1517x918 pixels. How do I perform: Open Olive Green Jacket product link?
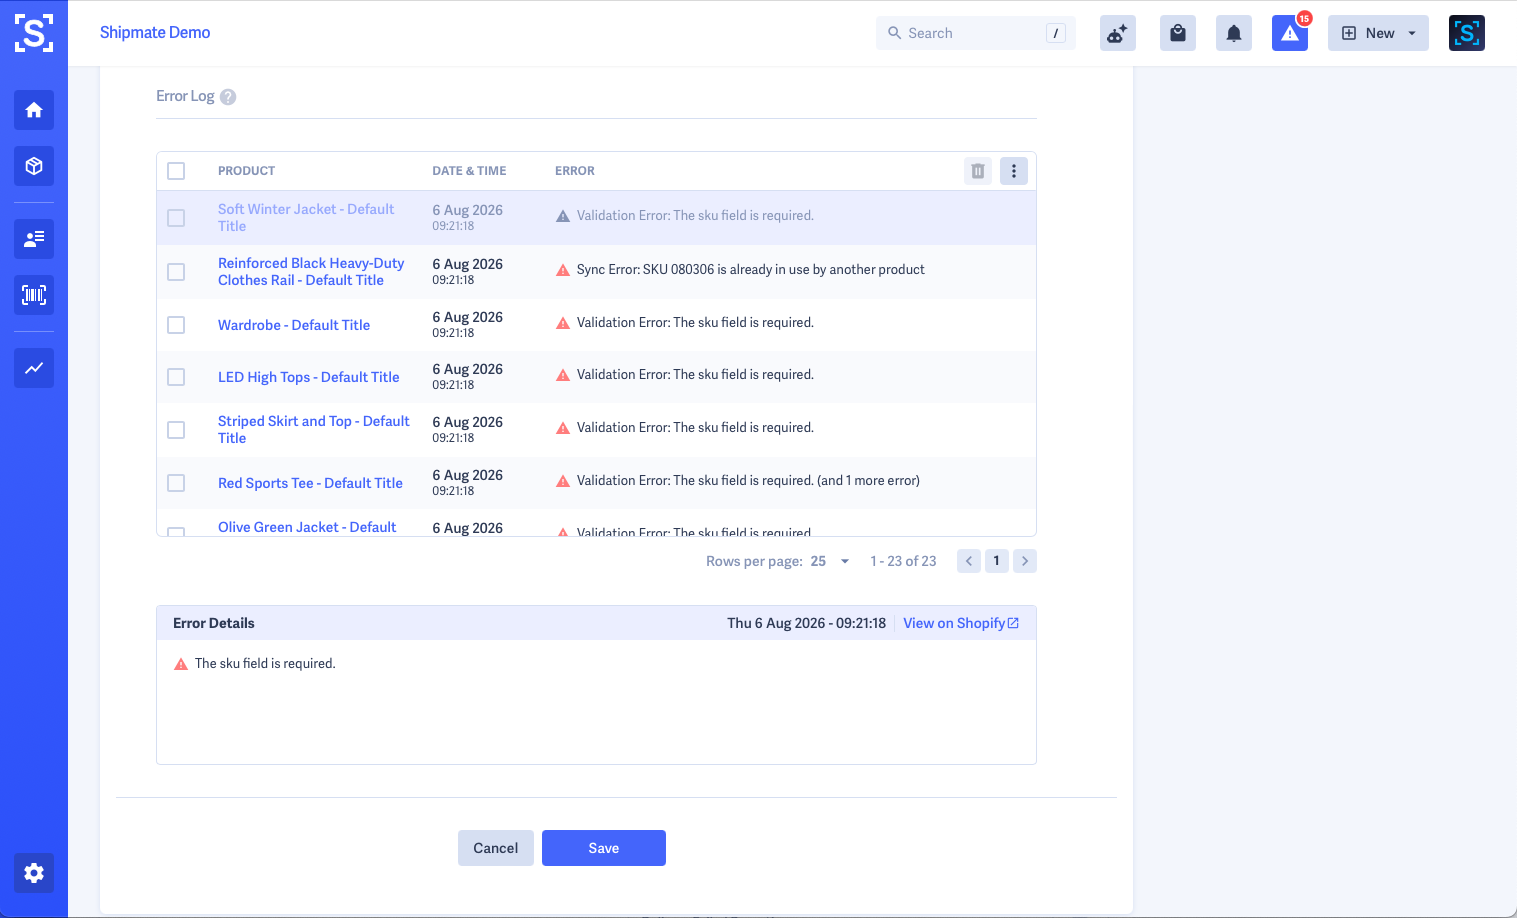pos(307,527)
